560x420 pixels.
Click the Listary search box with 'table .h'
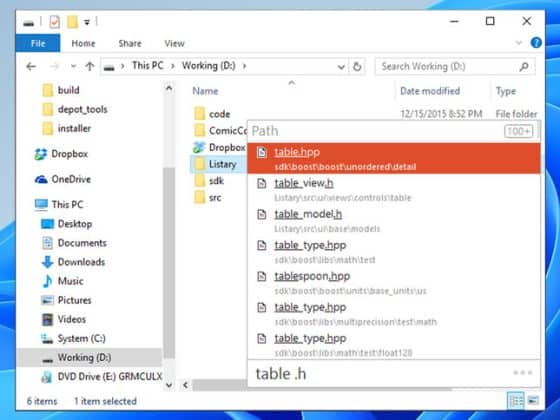(379, 374)
